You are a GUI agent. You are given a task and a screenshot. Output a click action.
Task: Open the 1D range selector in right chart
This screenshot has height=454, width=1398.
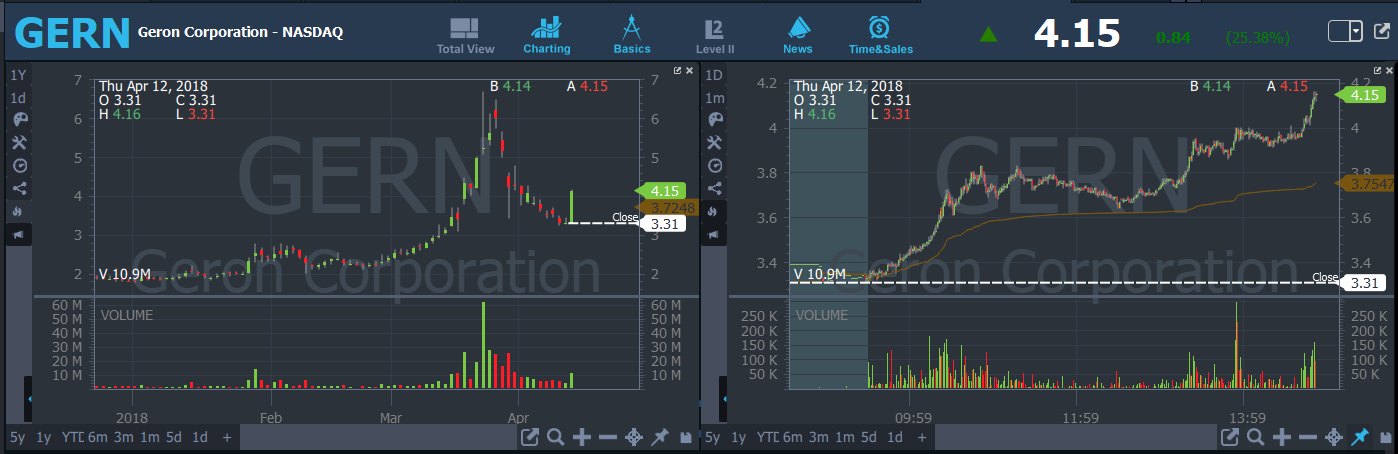[714, 75]
